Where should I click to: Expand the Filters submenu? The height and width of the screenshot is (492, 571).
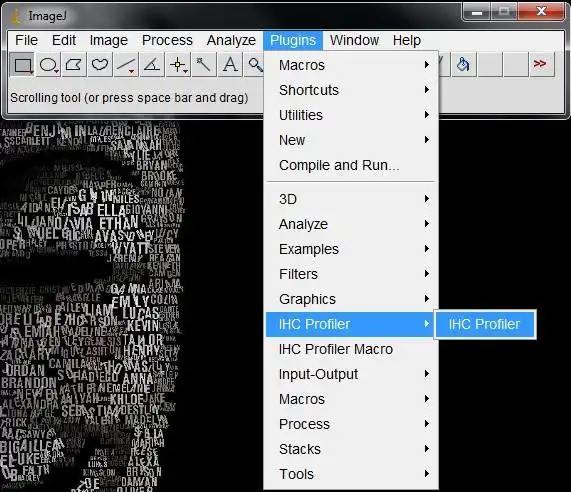(351, 274)
